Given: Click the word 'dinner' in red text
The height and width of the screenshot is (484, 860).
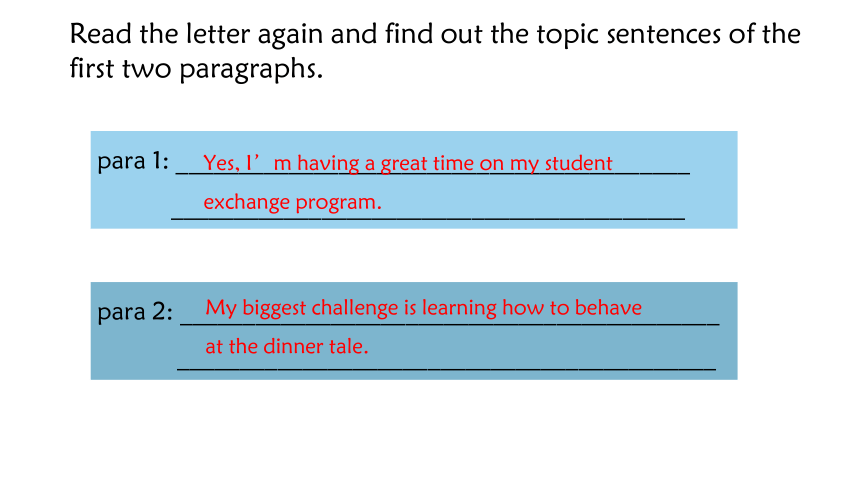Looking at the screenshot, I should (293, 347).
